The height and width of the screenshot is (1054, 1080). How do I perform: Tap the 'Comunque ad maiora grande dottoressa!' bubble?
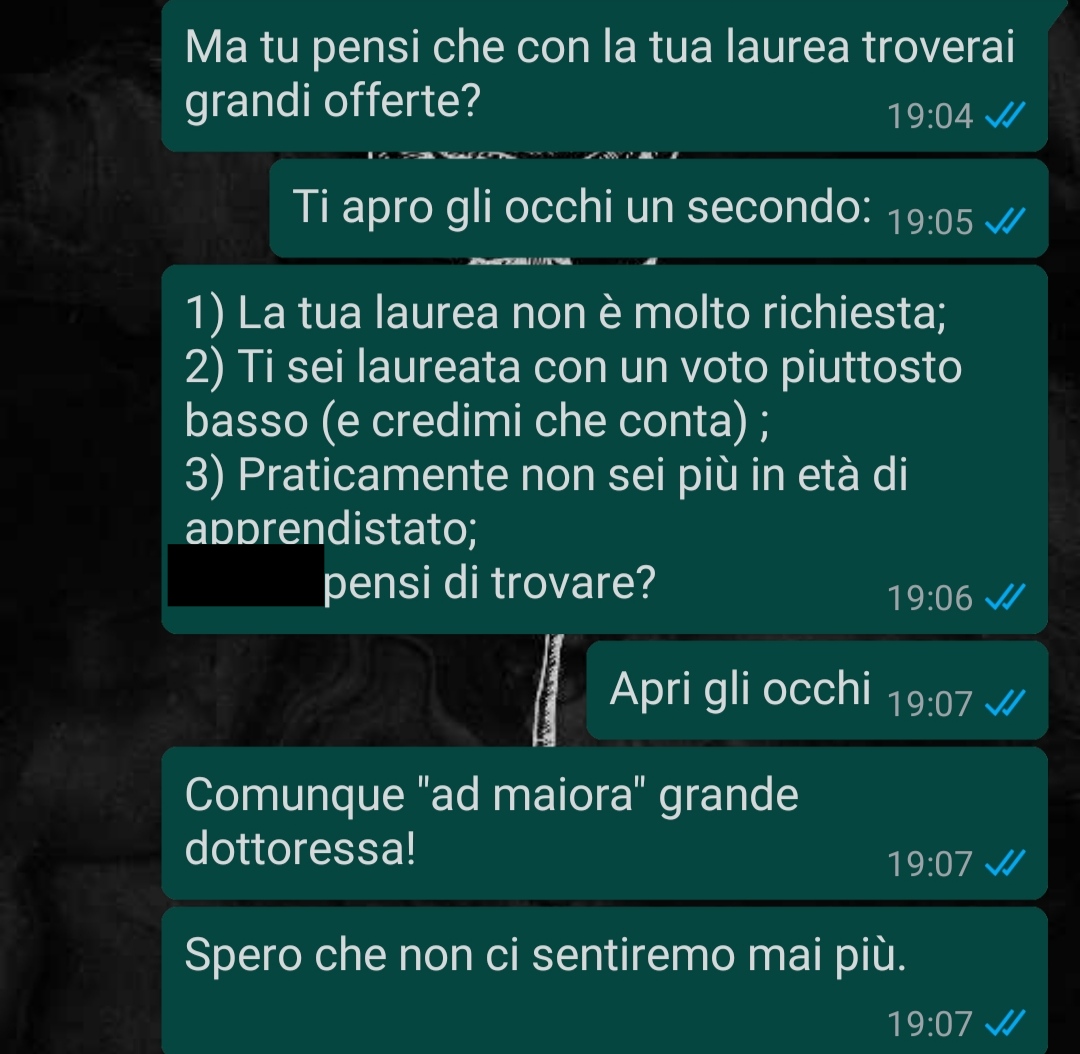(605, 823)
